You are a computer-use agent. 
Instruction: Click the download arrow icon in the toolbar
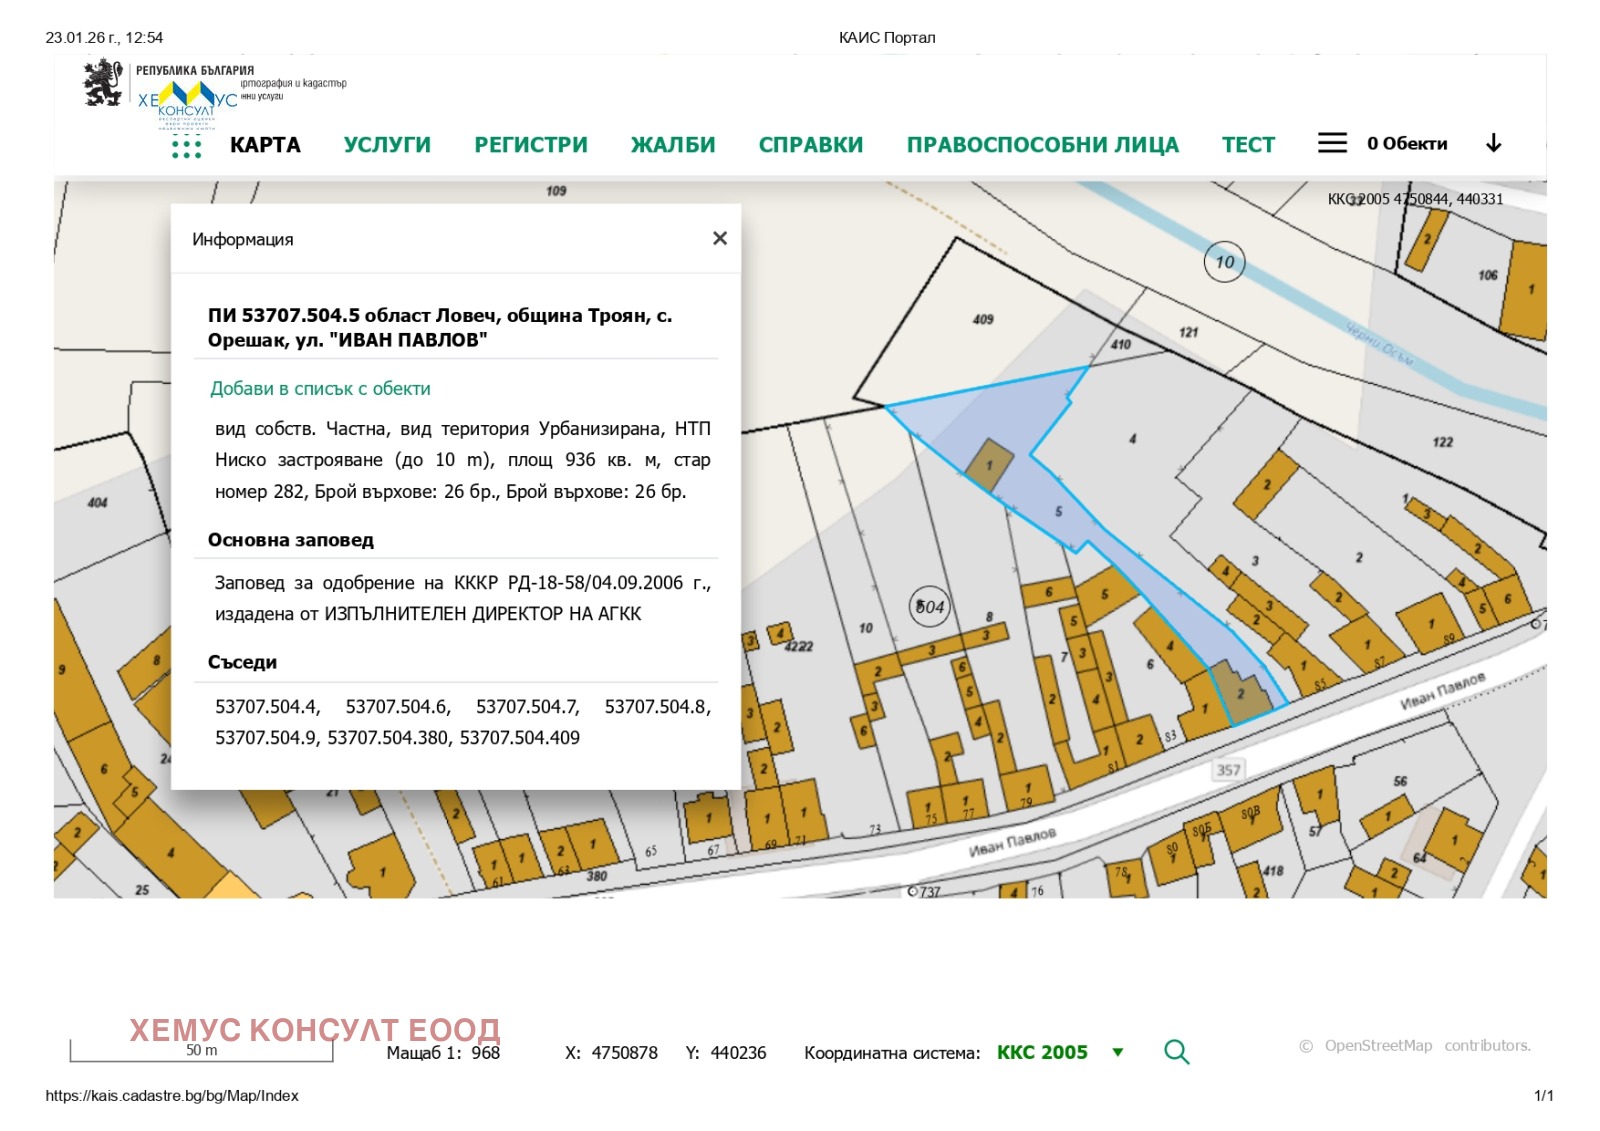pos(1494,143)
